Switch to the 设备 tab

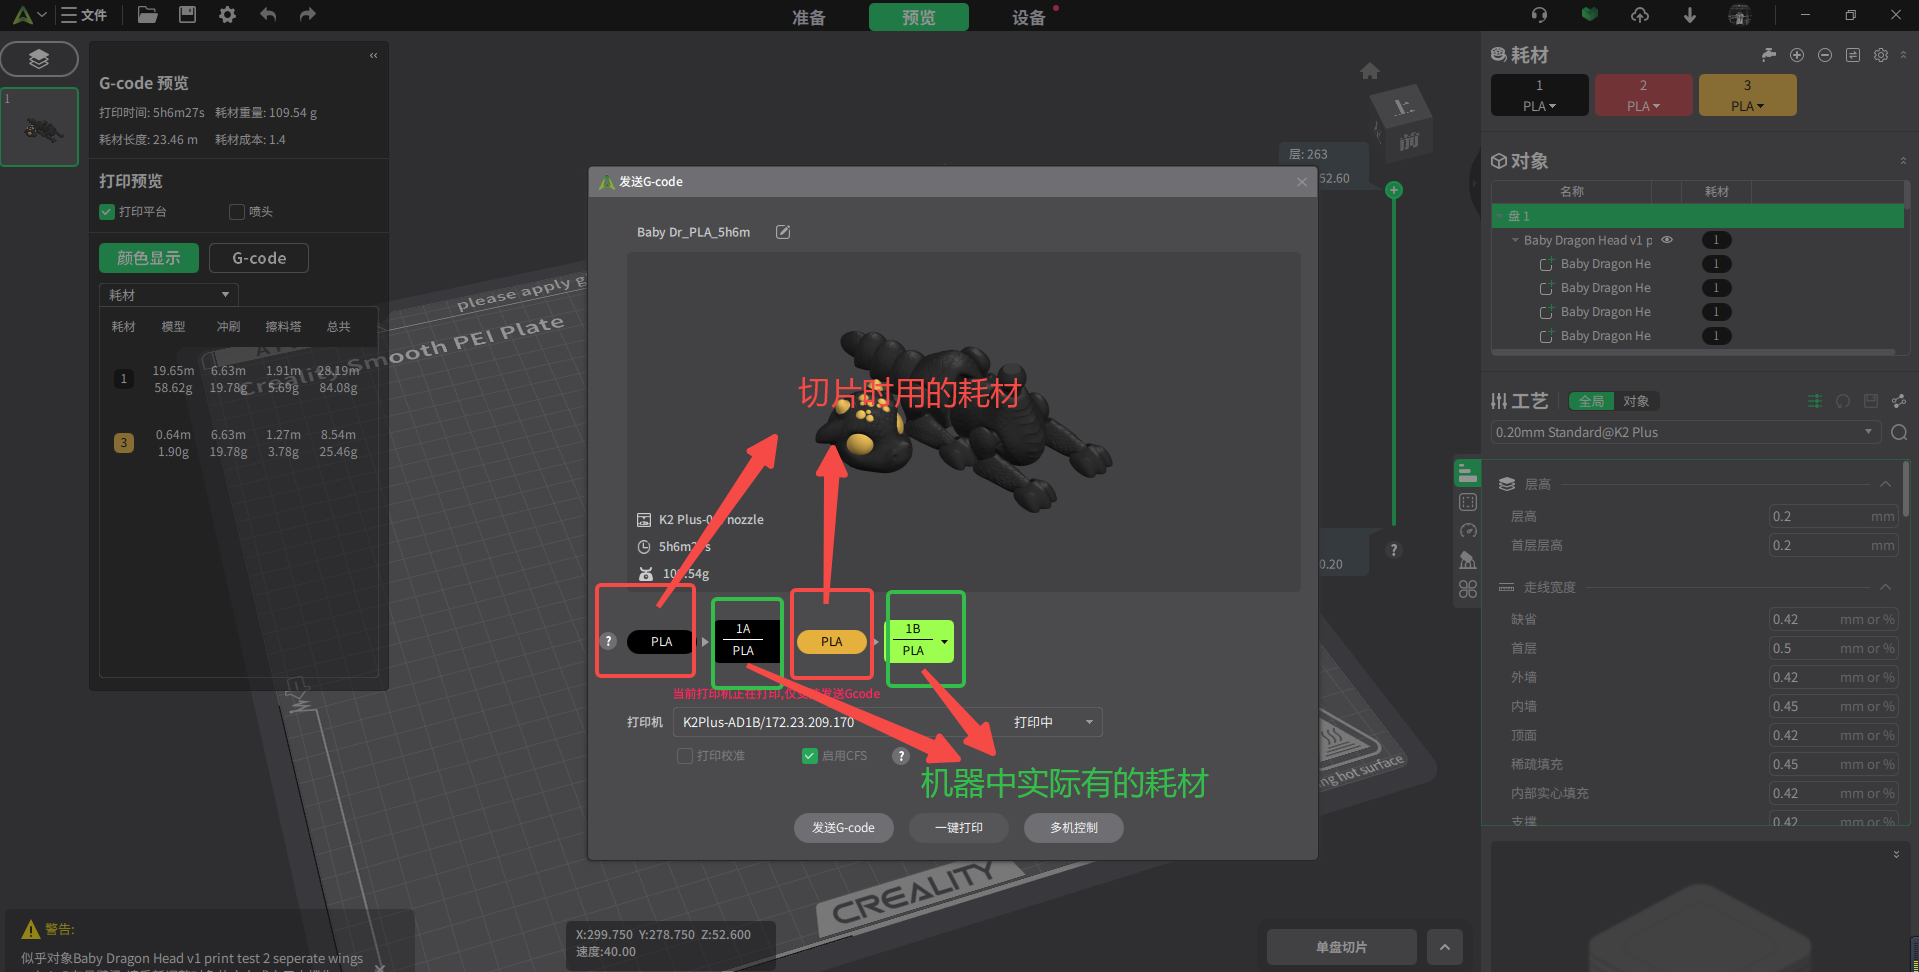click(x=1028, y=17)
